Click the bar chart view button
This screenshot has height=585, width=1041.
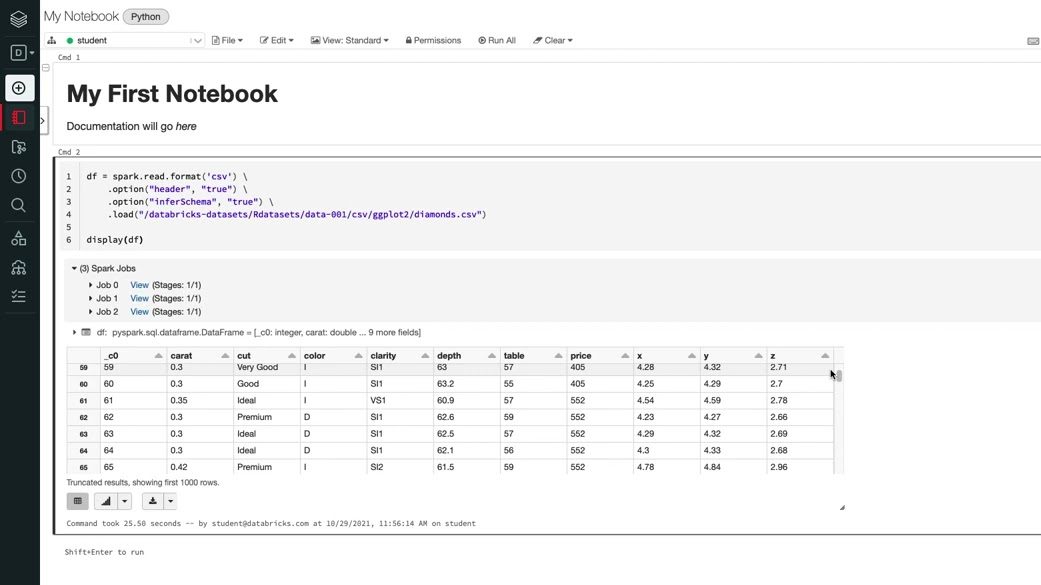106,501
